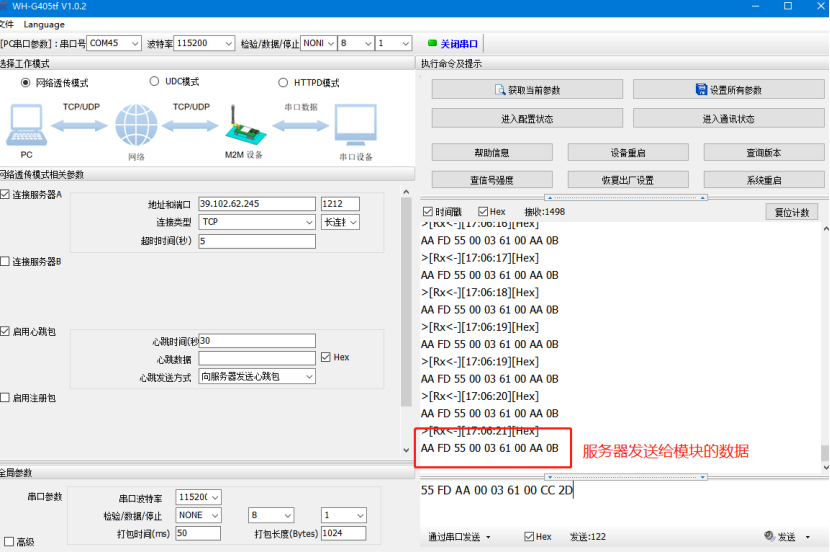Click the M2M device module icon
The height and width of the screenshot is (552, 830).
tap(241, 124)
